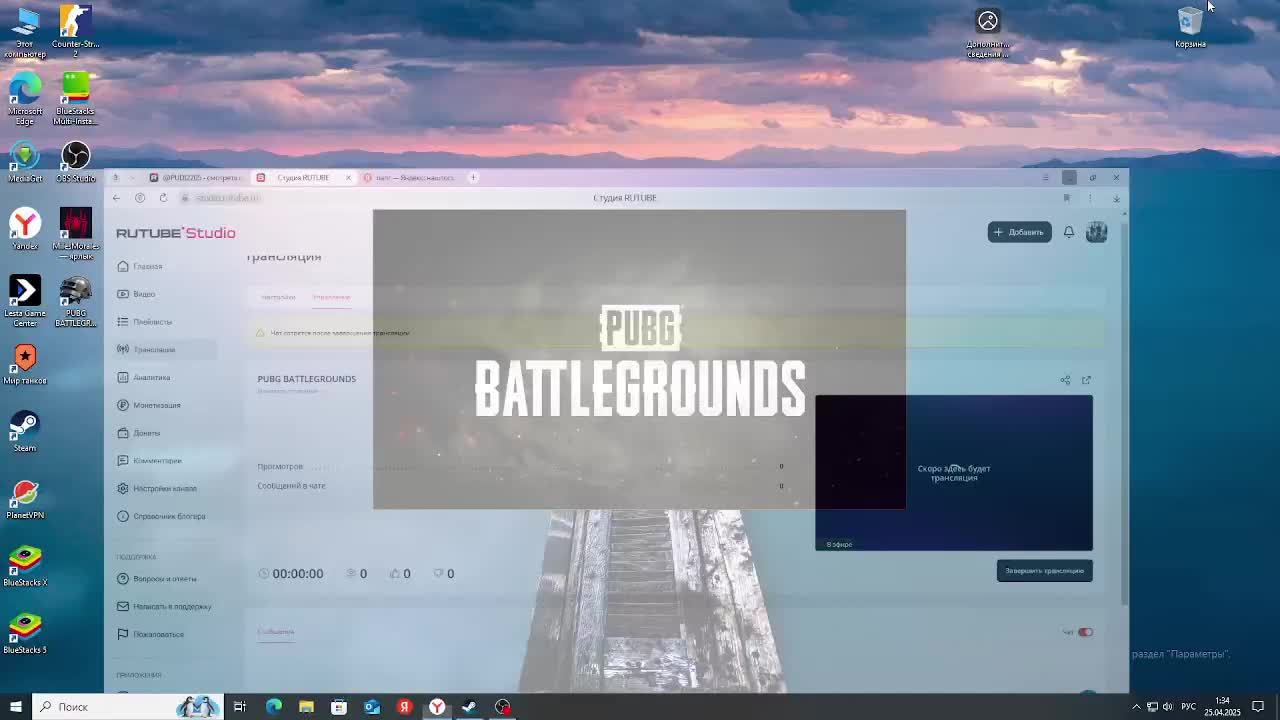Reload the page with refresh icon
The height and width of the screenshot is (720, 1280).
[x=163, y=198]
